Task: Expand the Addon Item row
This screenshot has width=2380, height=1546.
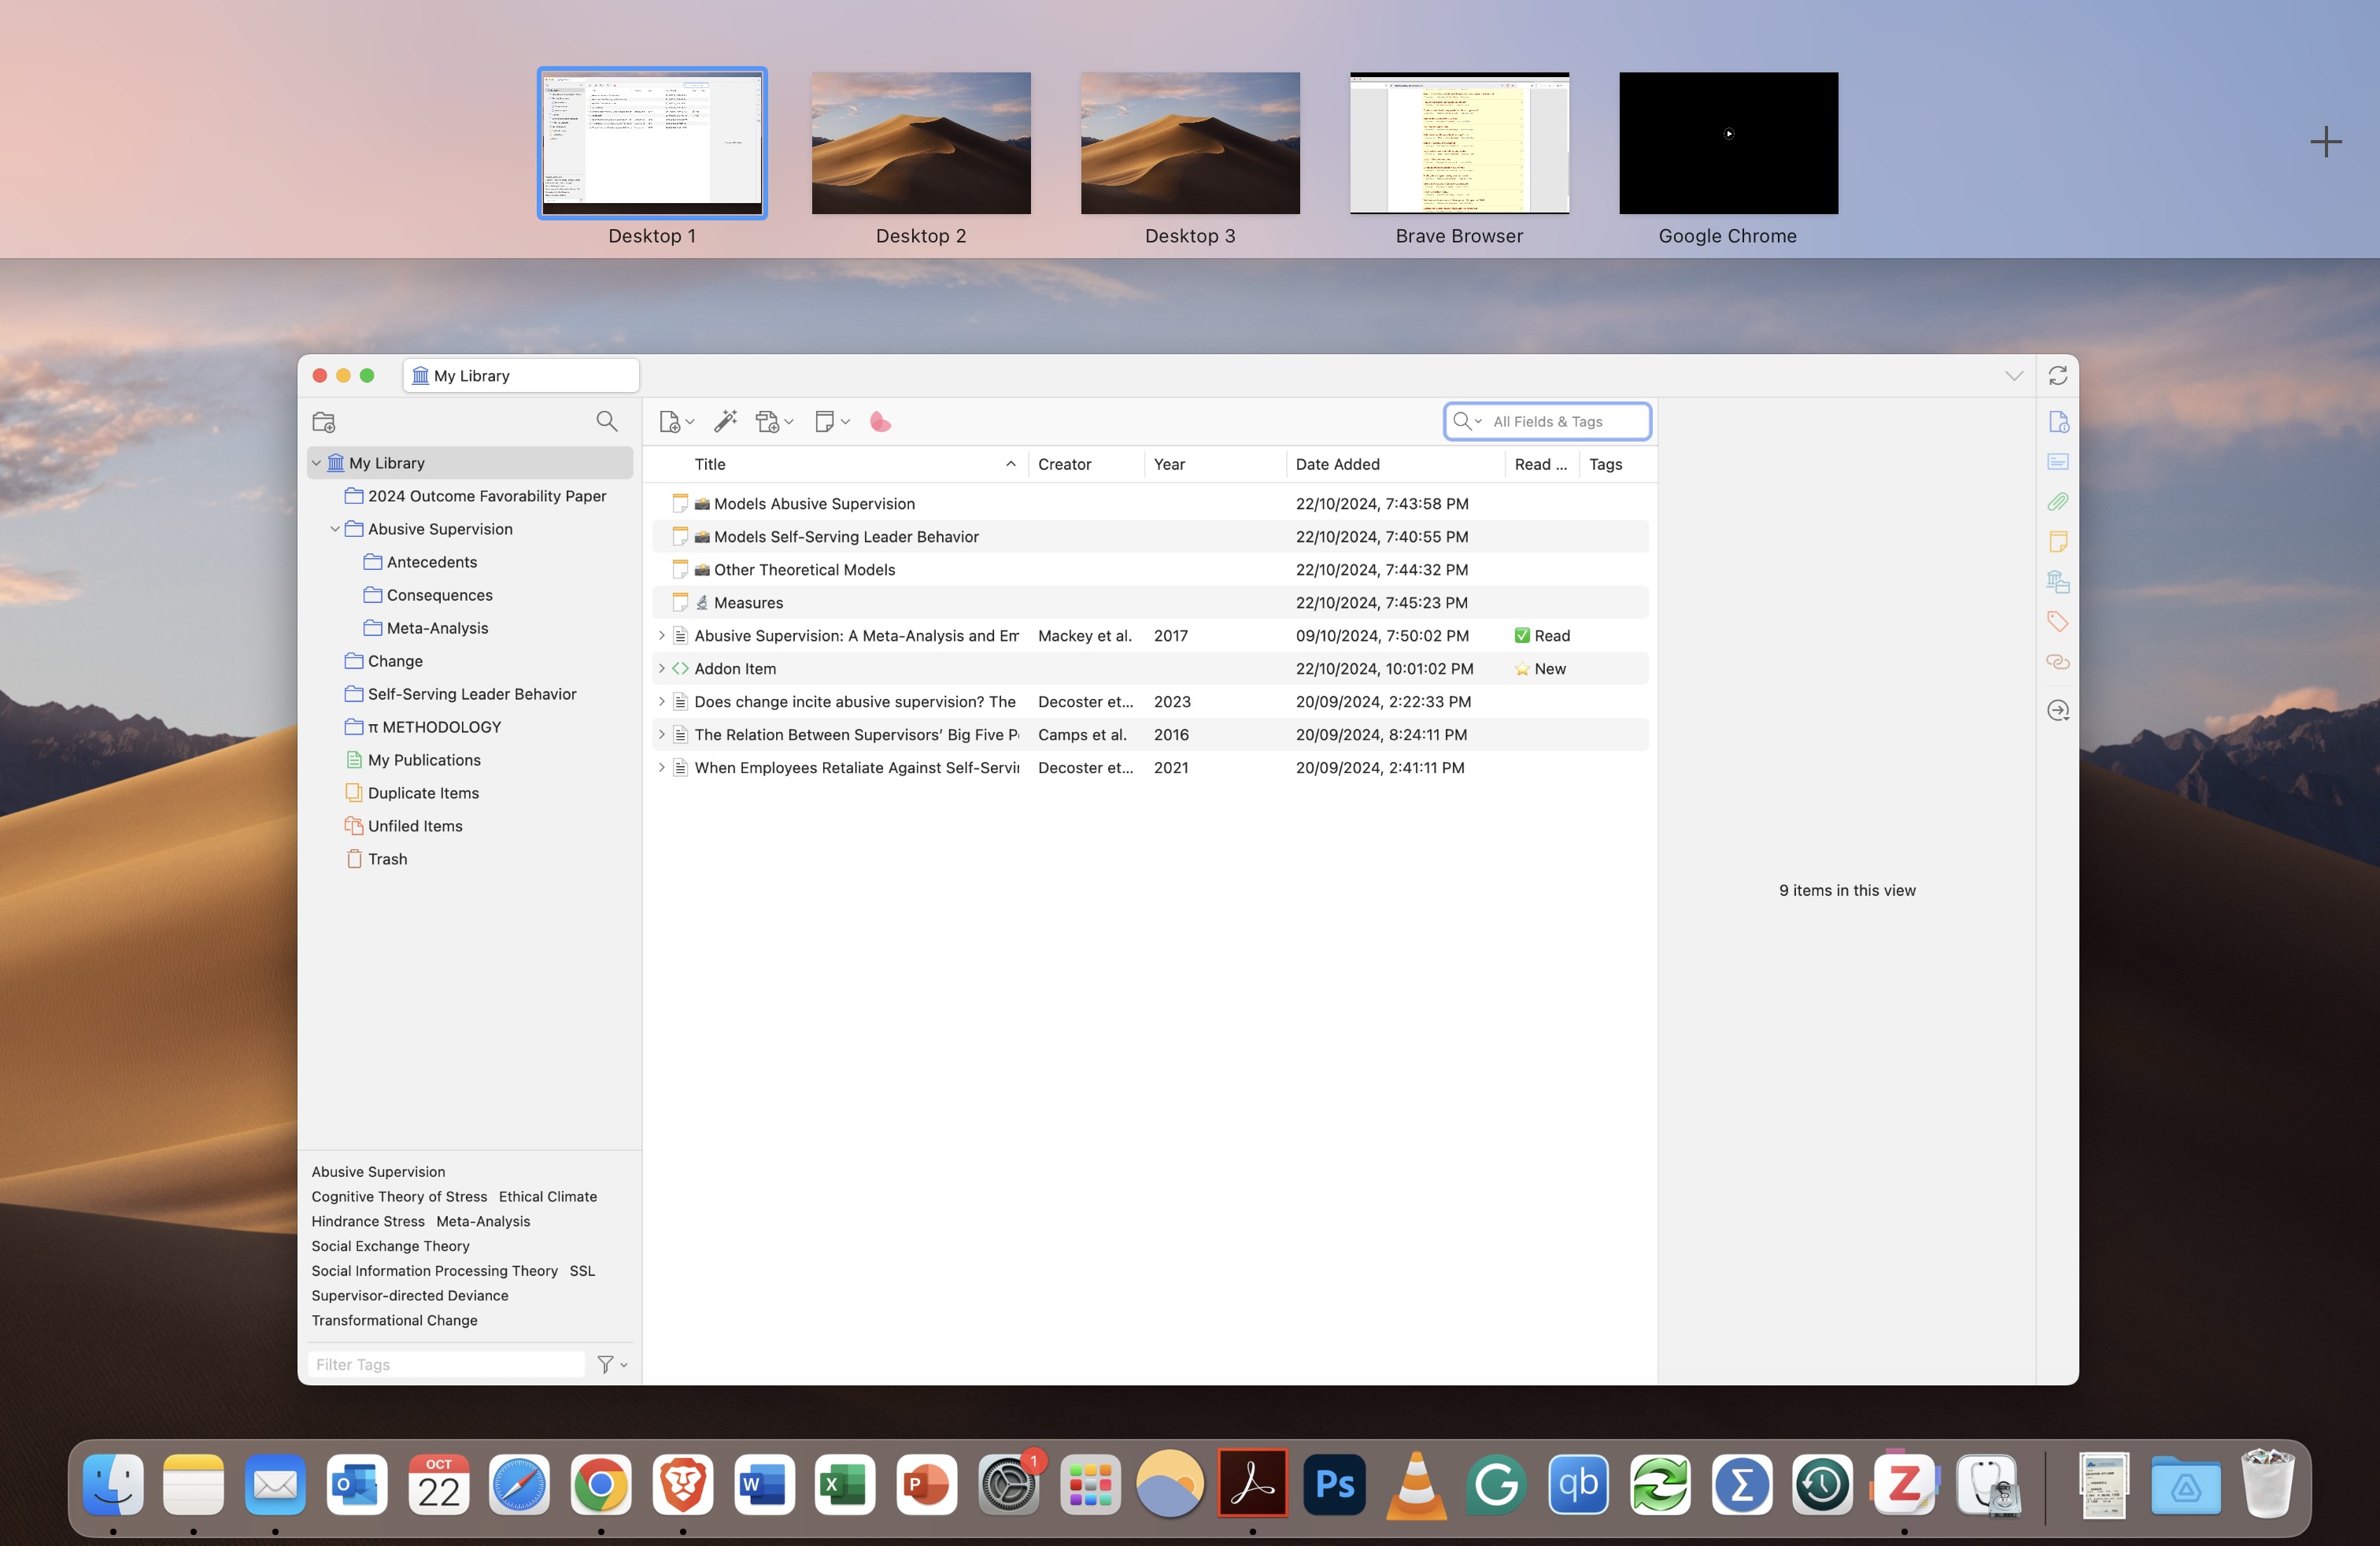Action: (661, 669)
